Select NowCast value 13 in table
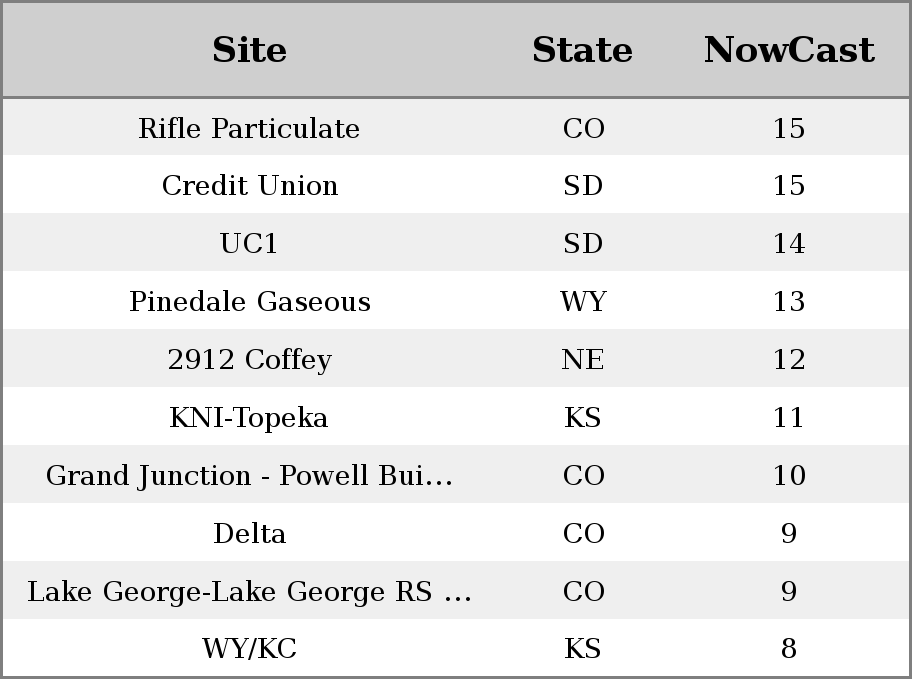 (x=789, y=301)
